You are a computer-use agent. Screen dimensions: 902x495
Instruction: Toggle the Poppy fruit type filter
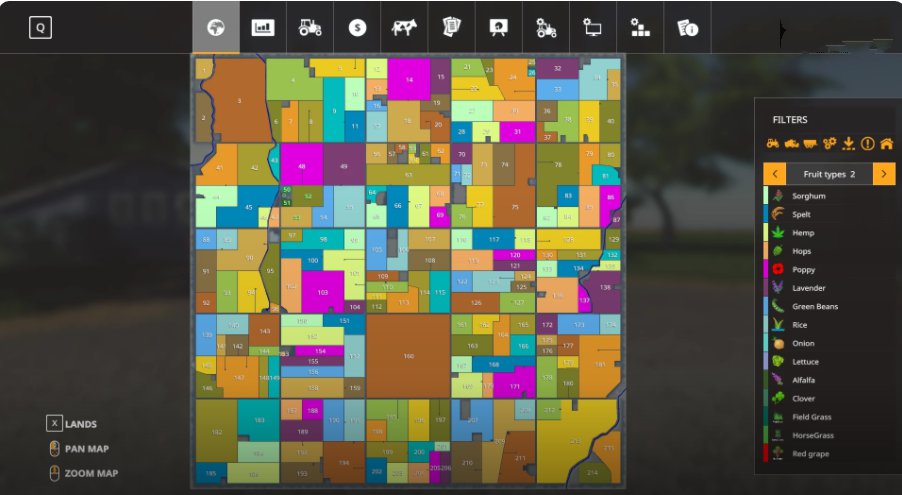pyautogui.click(x=803, y=270)
